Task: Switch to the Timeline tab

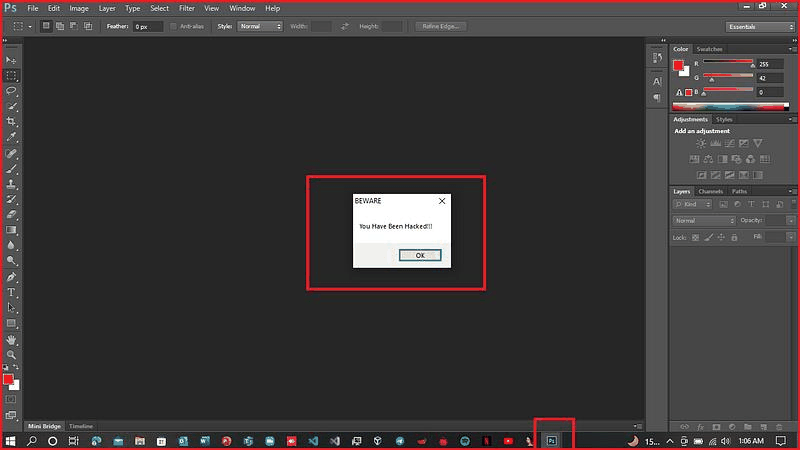Action: coord(81,426)
